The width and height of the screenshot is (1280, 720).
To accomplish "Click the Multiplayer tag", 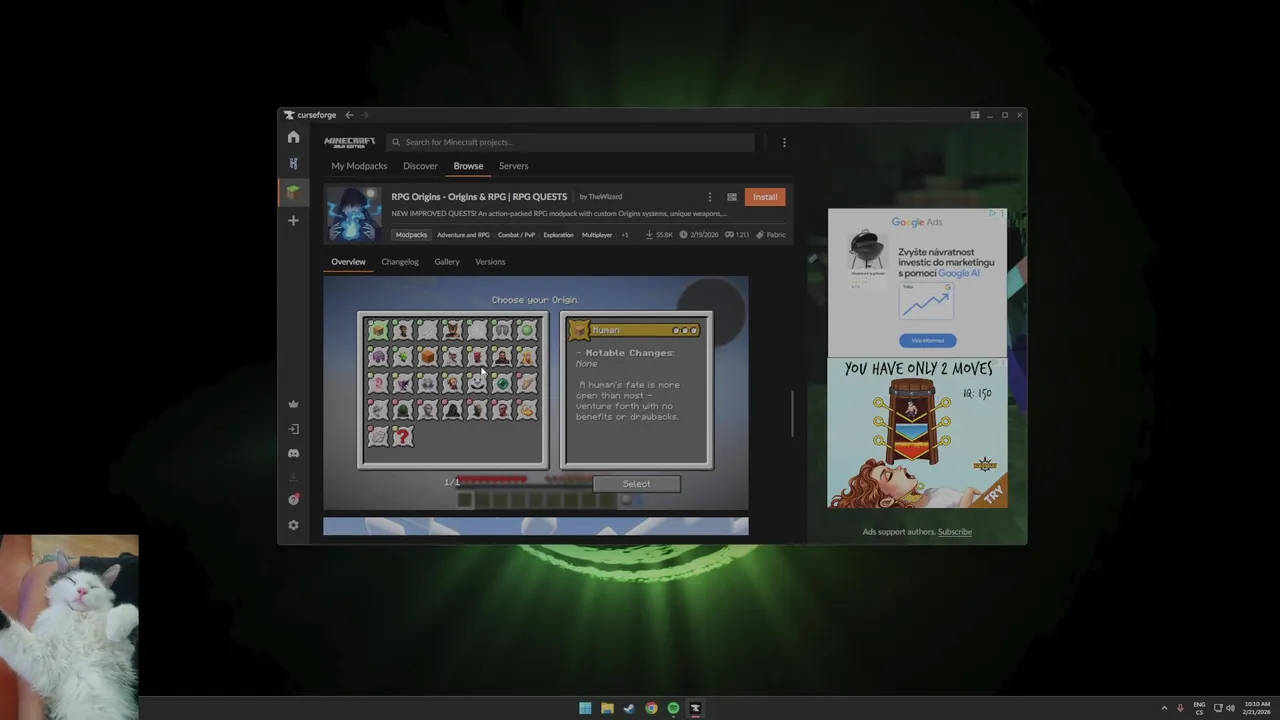I will pos(597,235).
